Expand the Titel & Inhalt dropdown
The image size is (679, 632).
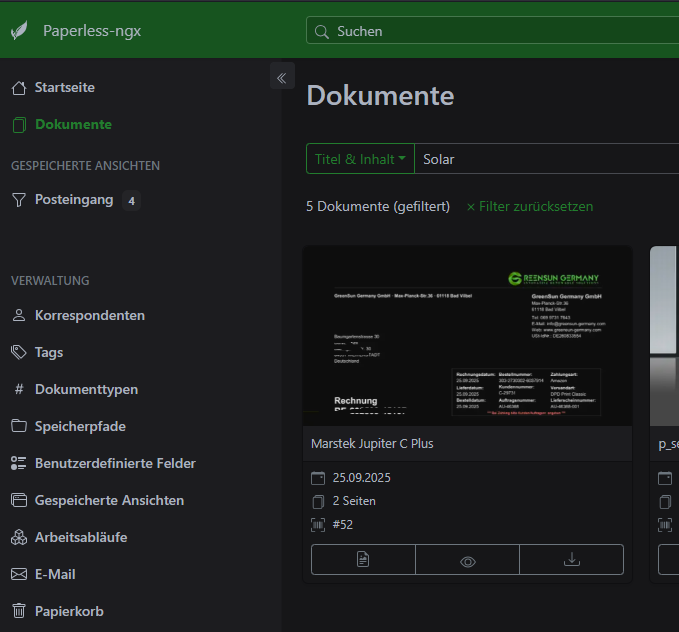360,159
